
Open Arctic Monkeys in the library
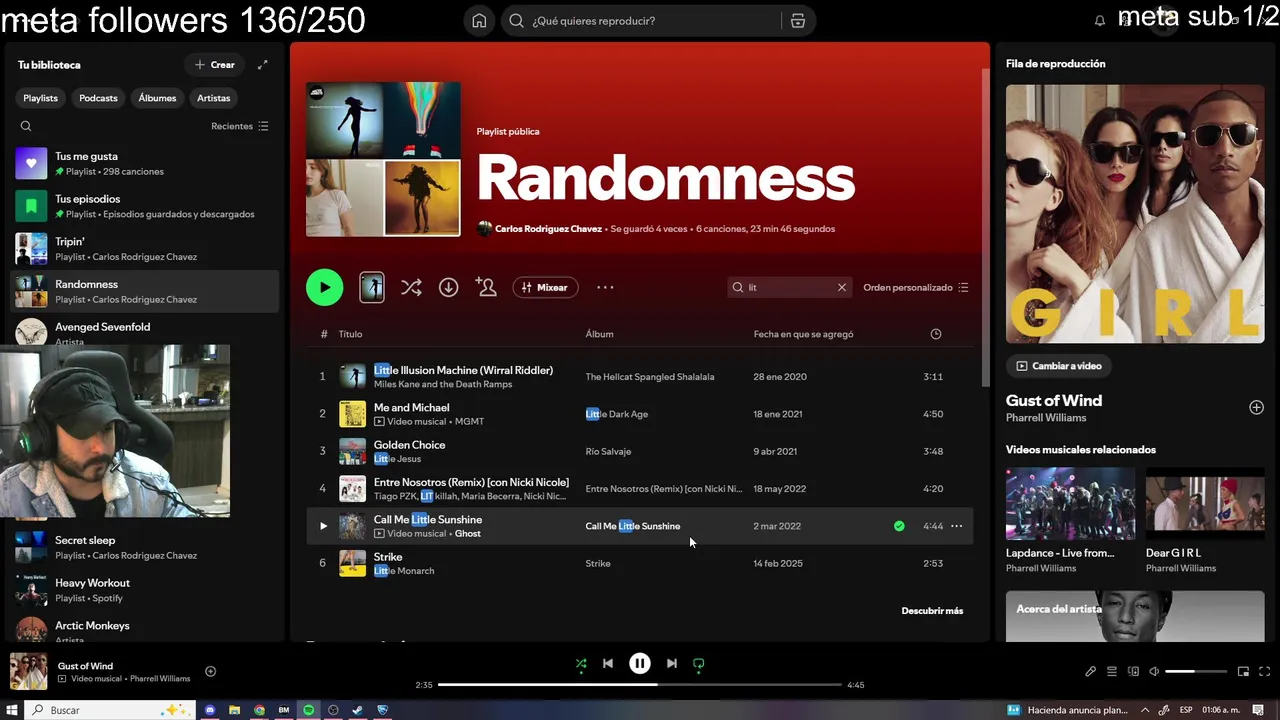(145, 631)
